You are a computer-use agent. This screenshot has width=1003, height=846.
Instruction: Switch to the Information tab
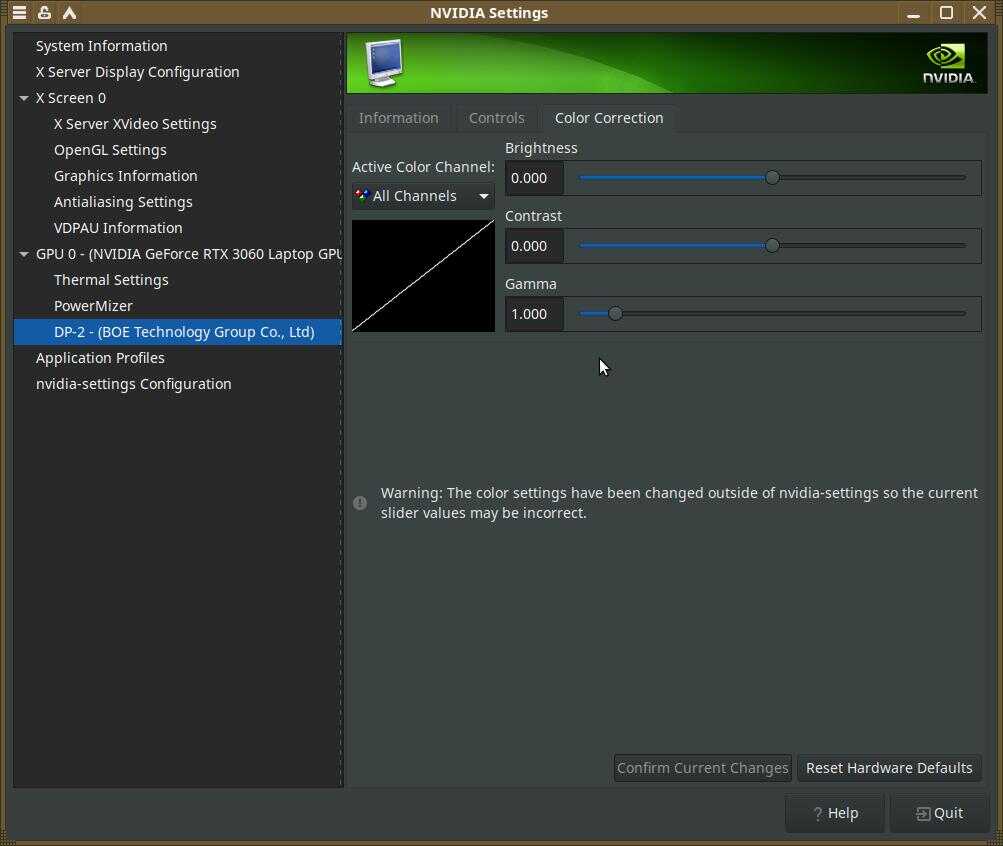tap(399, 118)
